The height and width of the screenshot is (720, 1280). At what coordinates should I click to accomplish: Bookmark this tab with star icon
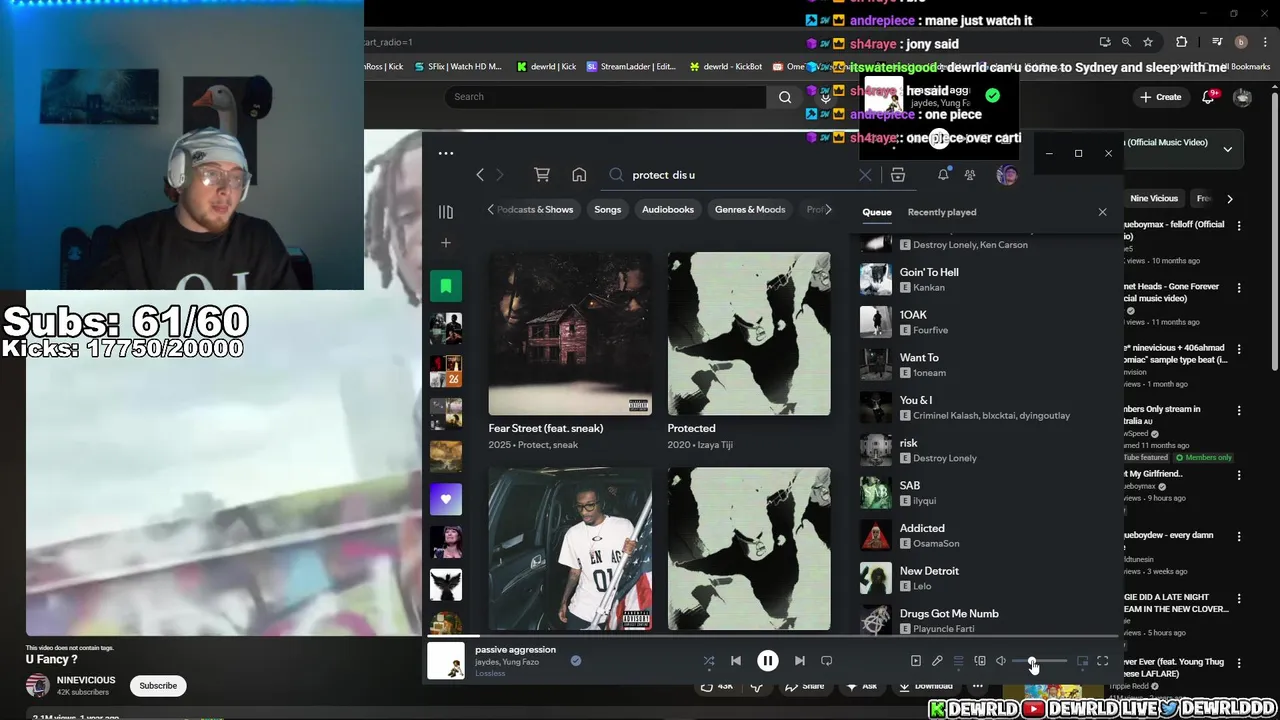pos(1148,42)
